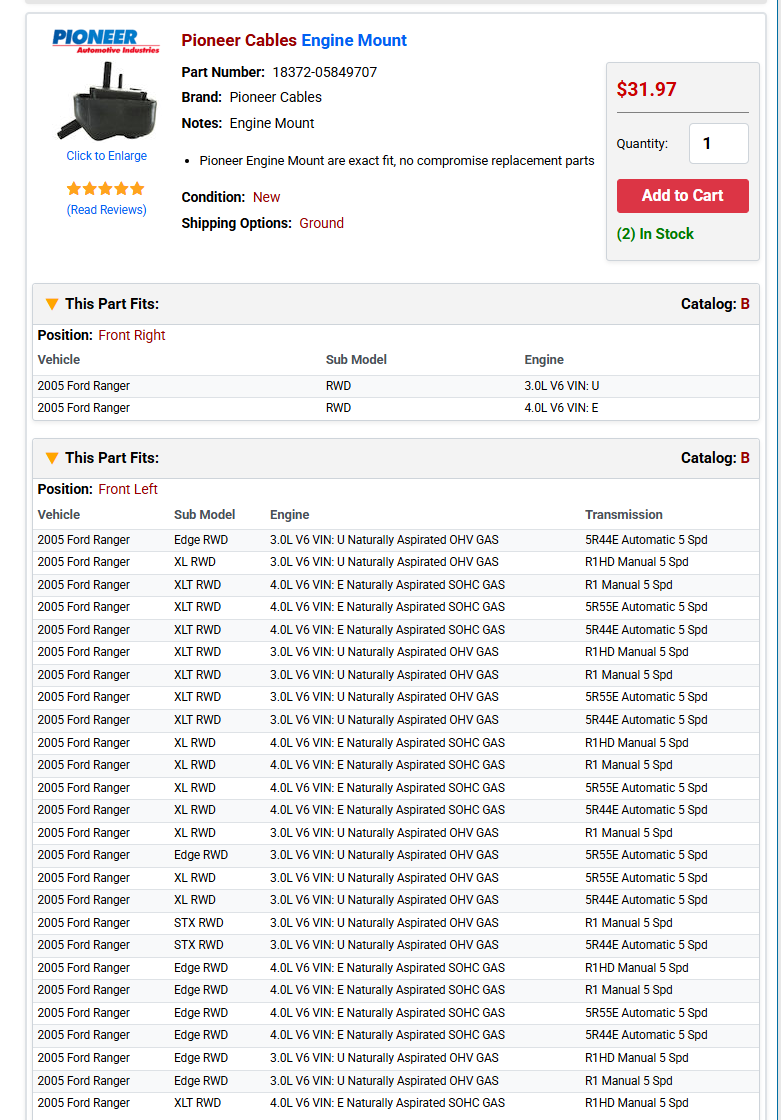Click the '(2) In Stock' availability text

pos(655,234)
